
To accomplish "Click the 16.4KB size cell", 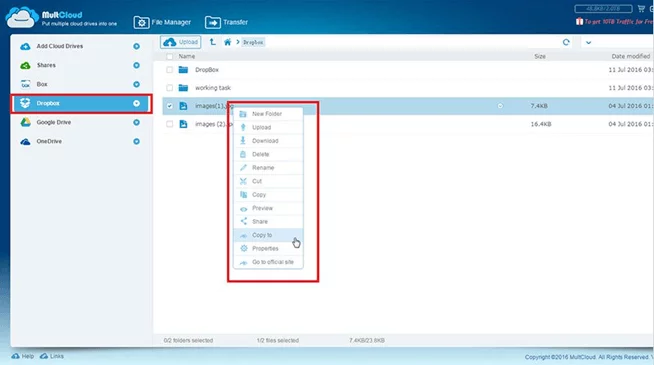I will (541, 124).
